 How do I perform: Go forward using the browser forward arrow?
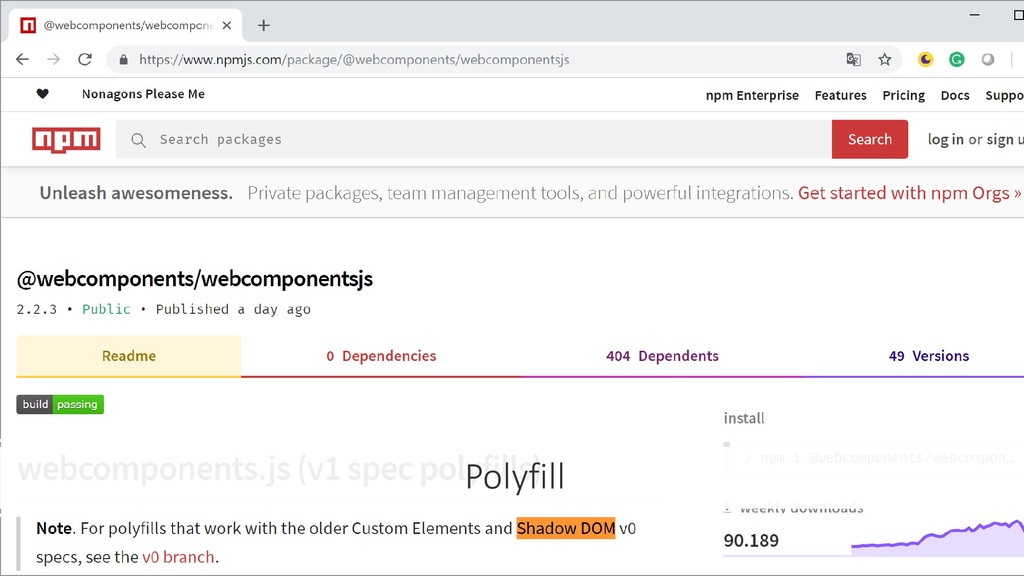tap(54, 59)
